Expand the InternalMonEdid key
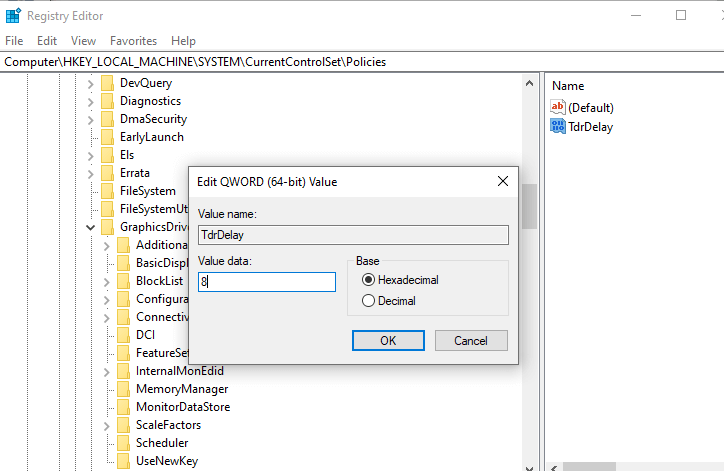Screen dimensions: 724x471 107,372
